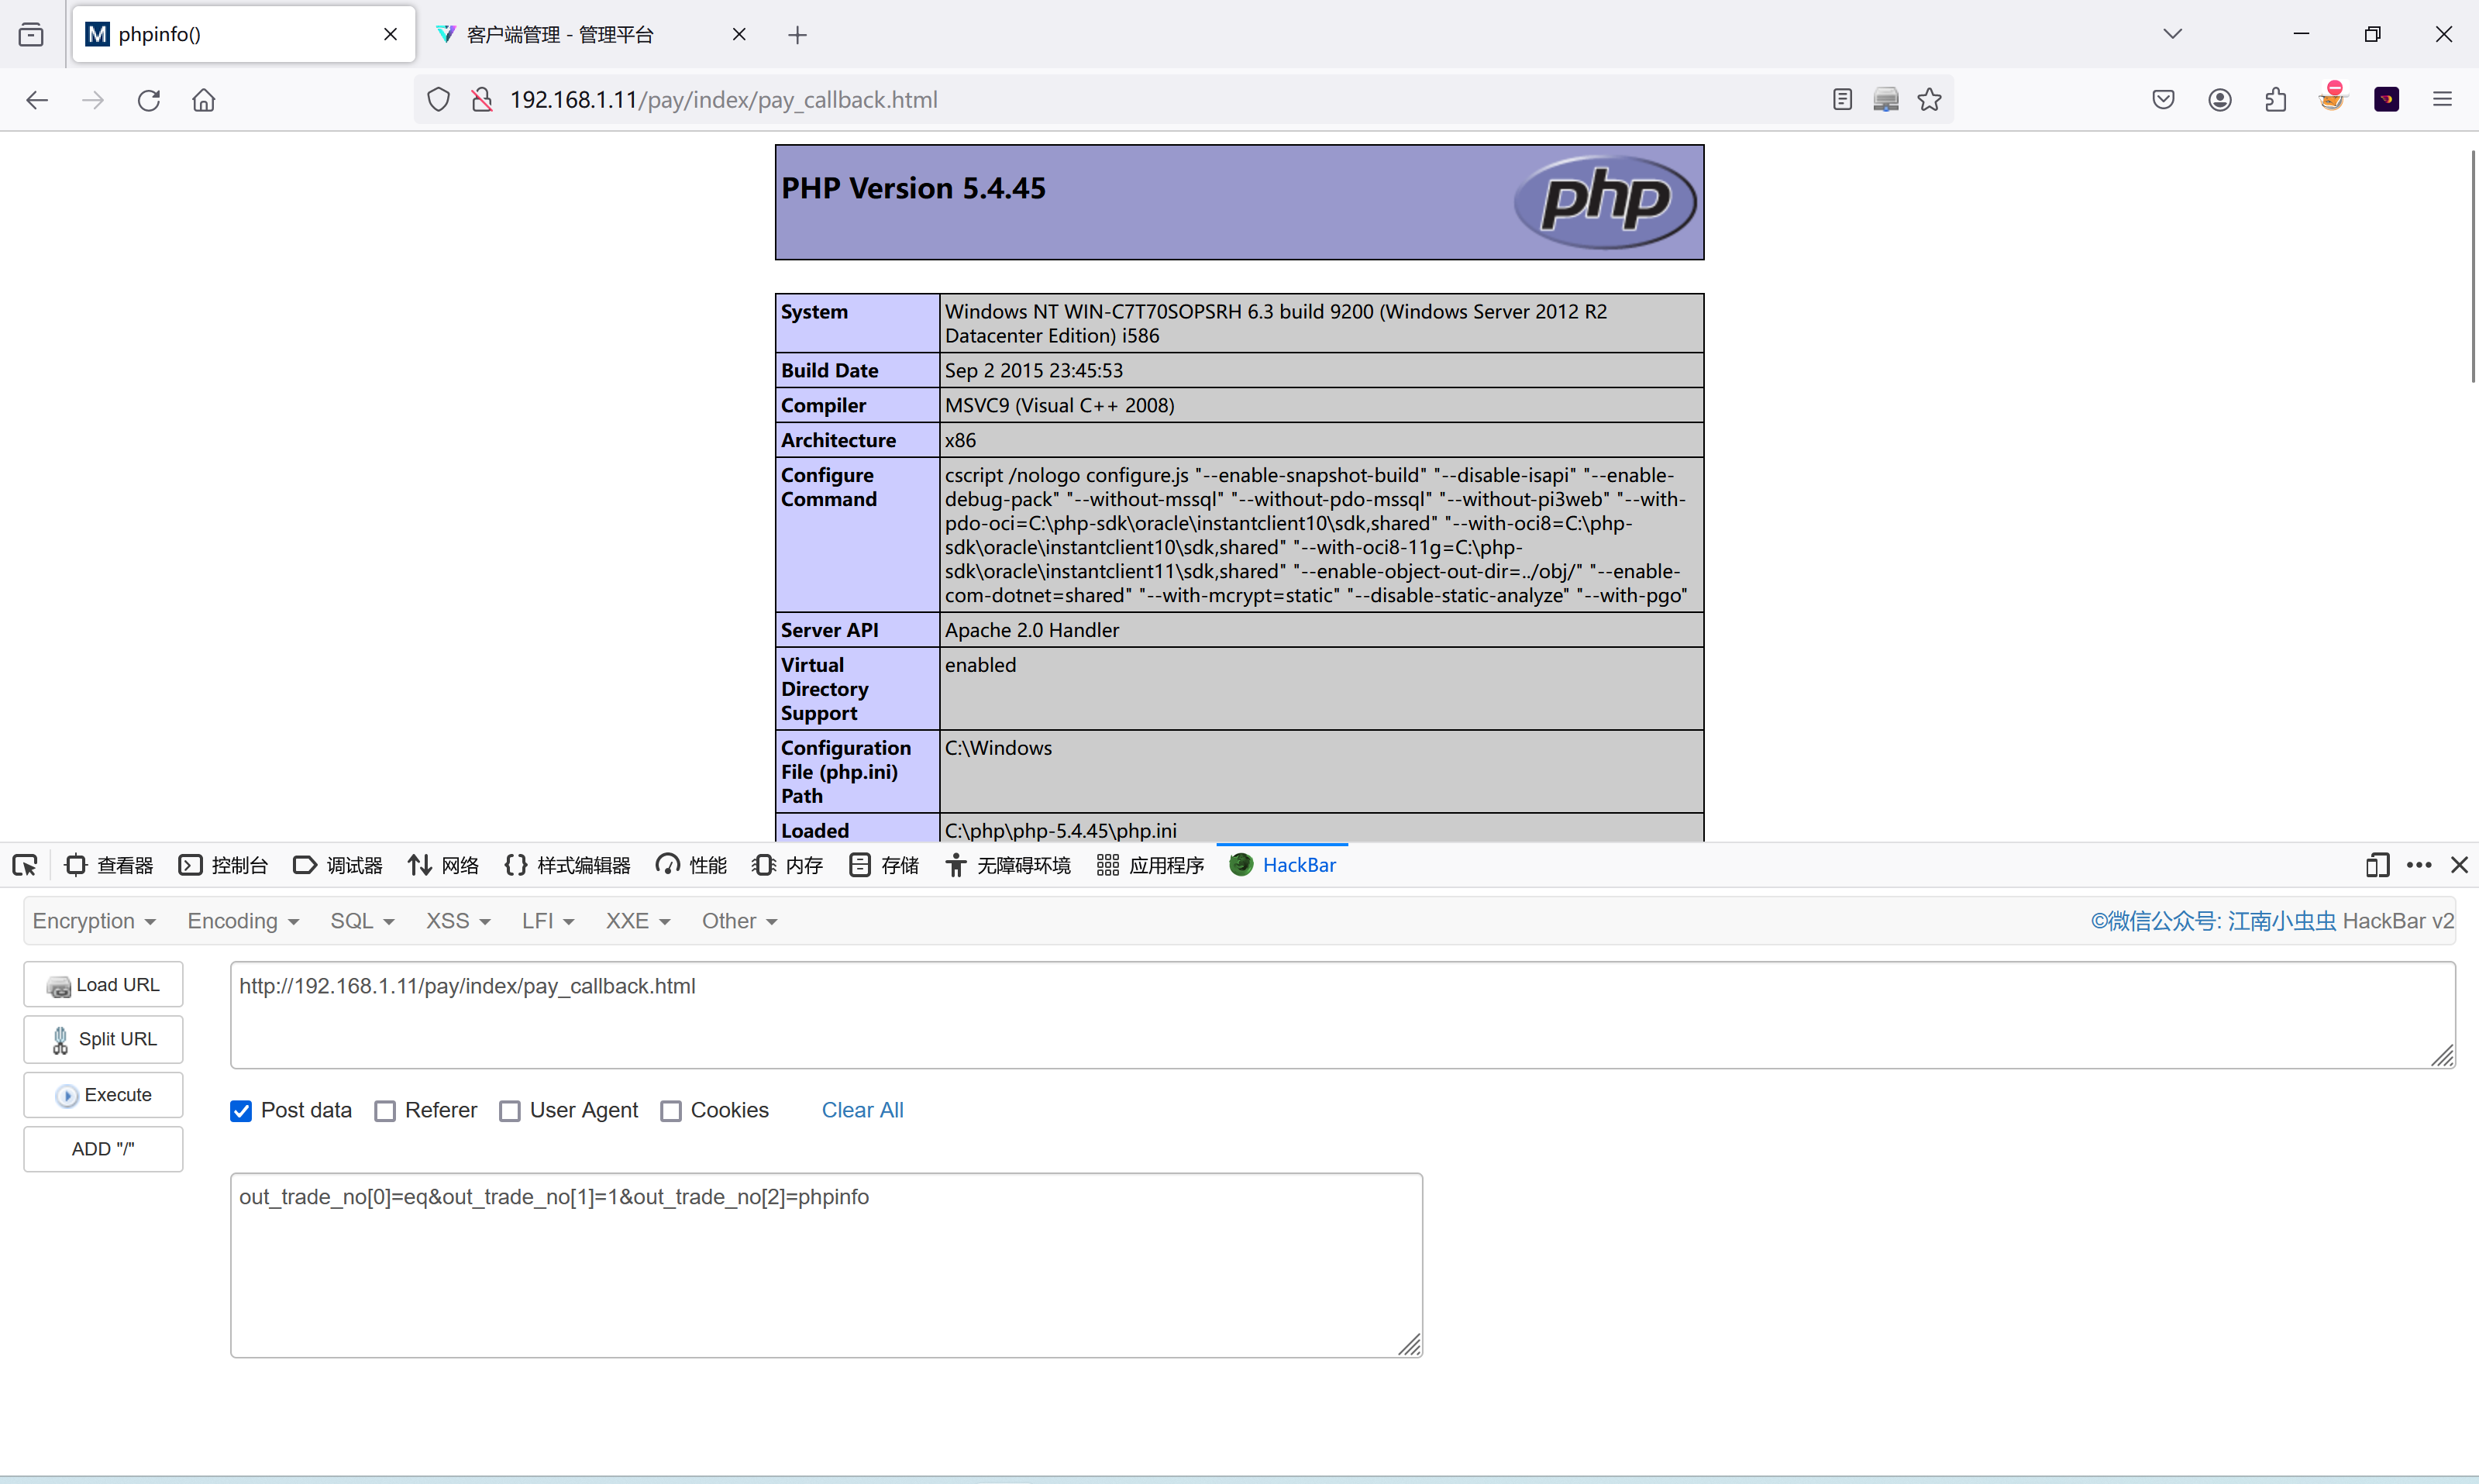Viewport: 2479px width, 1484px height.
Task: Enable the Cookies checkbox
Action: click(671, 1111)
